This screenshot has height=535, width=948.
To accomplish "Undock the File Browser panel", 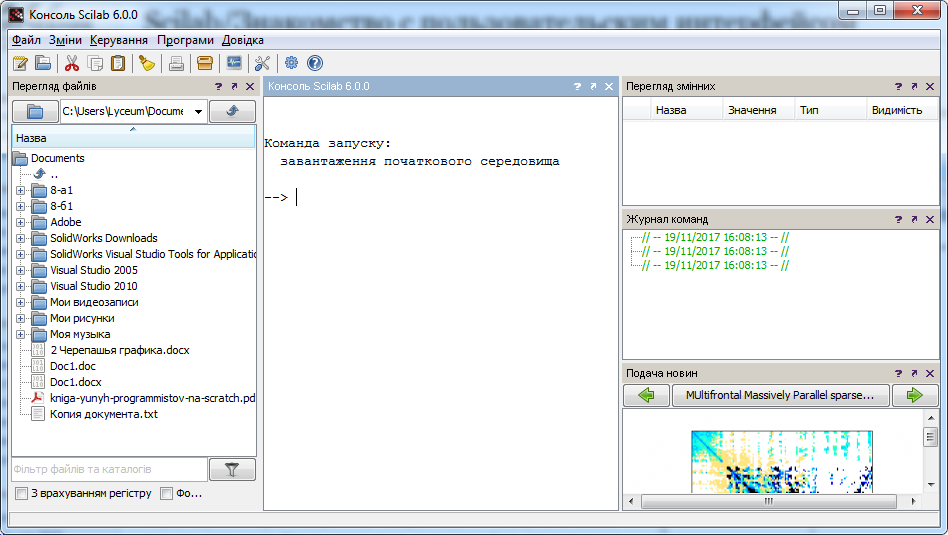I will 234,86.
